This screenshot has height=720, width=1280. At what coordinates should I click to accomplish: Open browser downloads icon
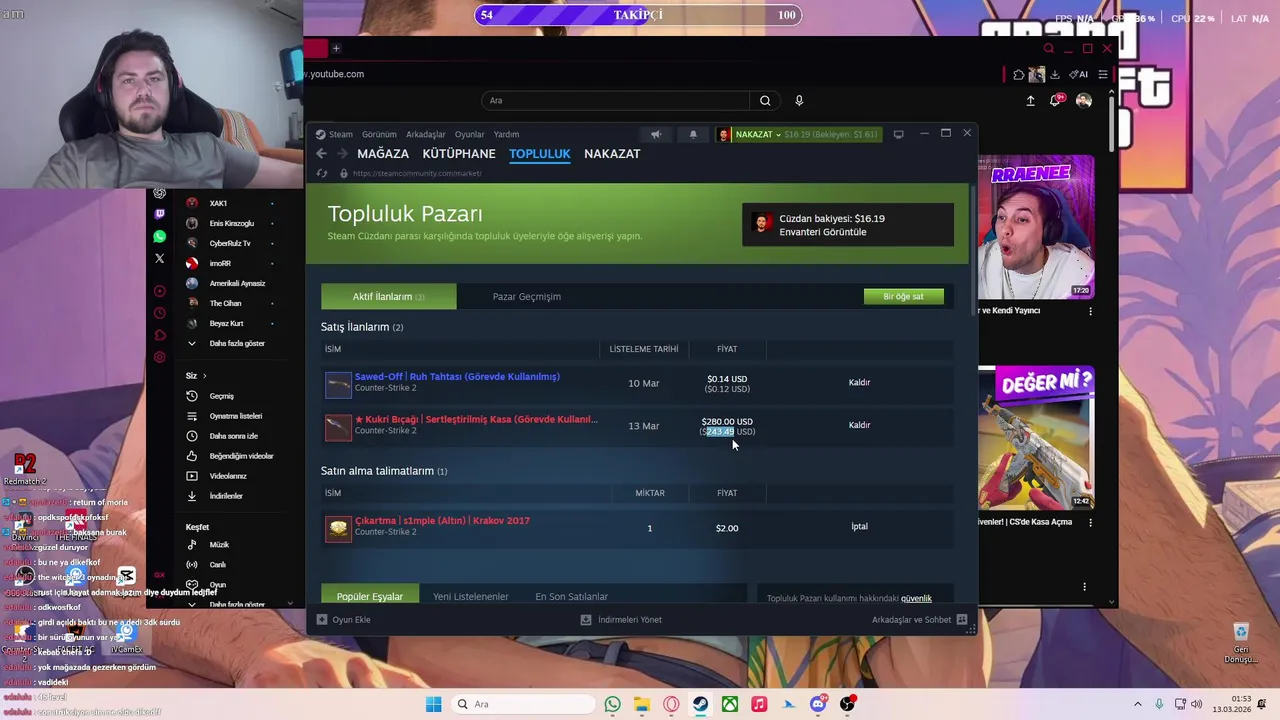[x=1054, y=74]
